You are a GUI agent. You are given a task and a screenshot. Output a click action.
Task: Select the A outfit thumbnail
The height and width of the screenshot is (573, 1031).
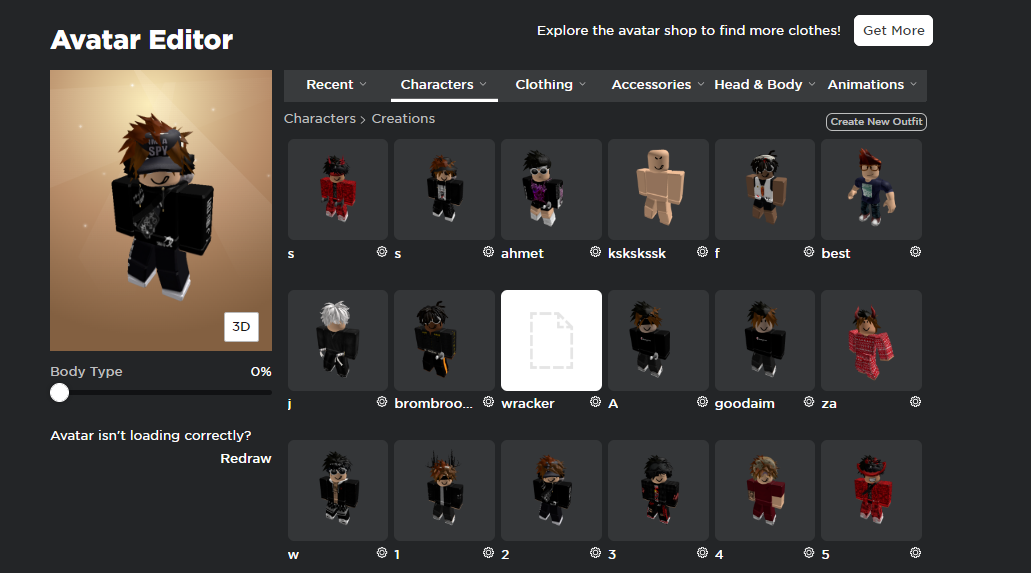[658, 340]
